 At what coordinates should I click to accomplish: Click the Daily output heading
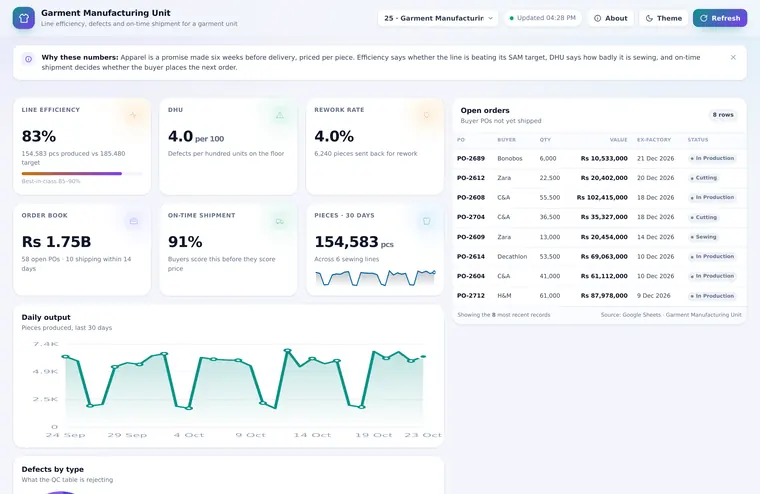point(46,318)
